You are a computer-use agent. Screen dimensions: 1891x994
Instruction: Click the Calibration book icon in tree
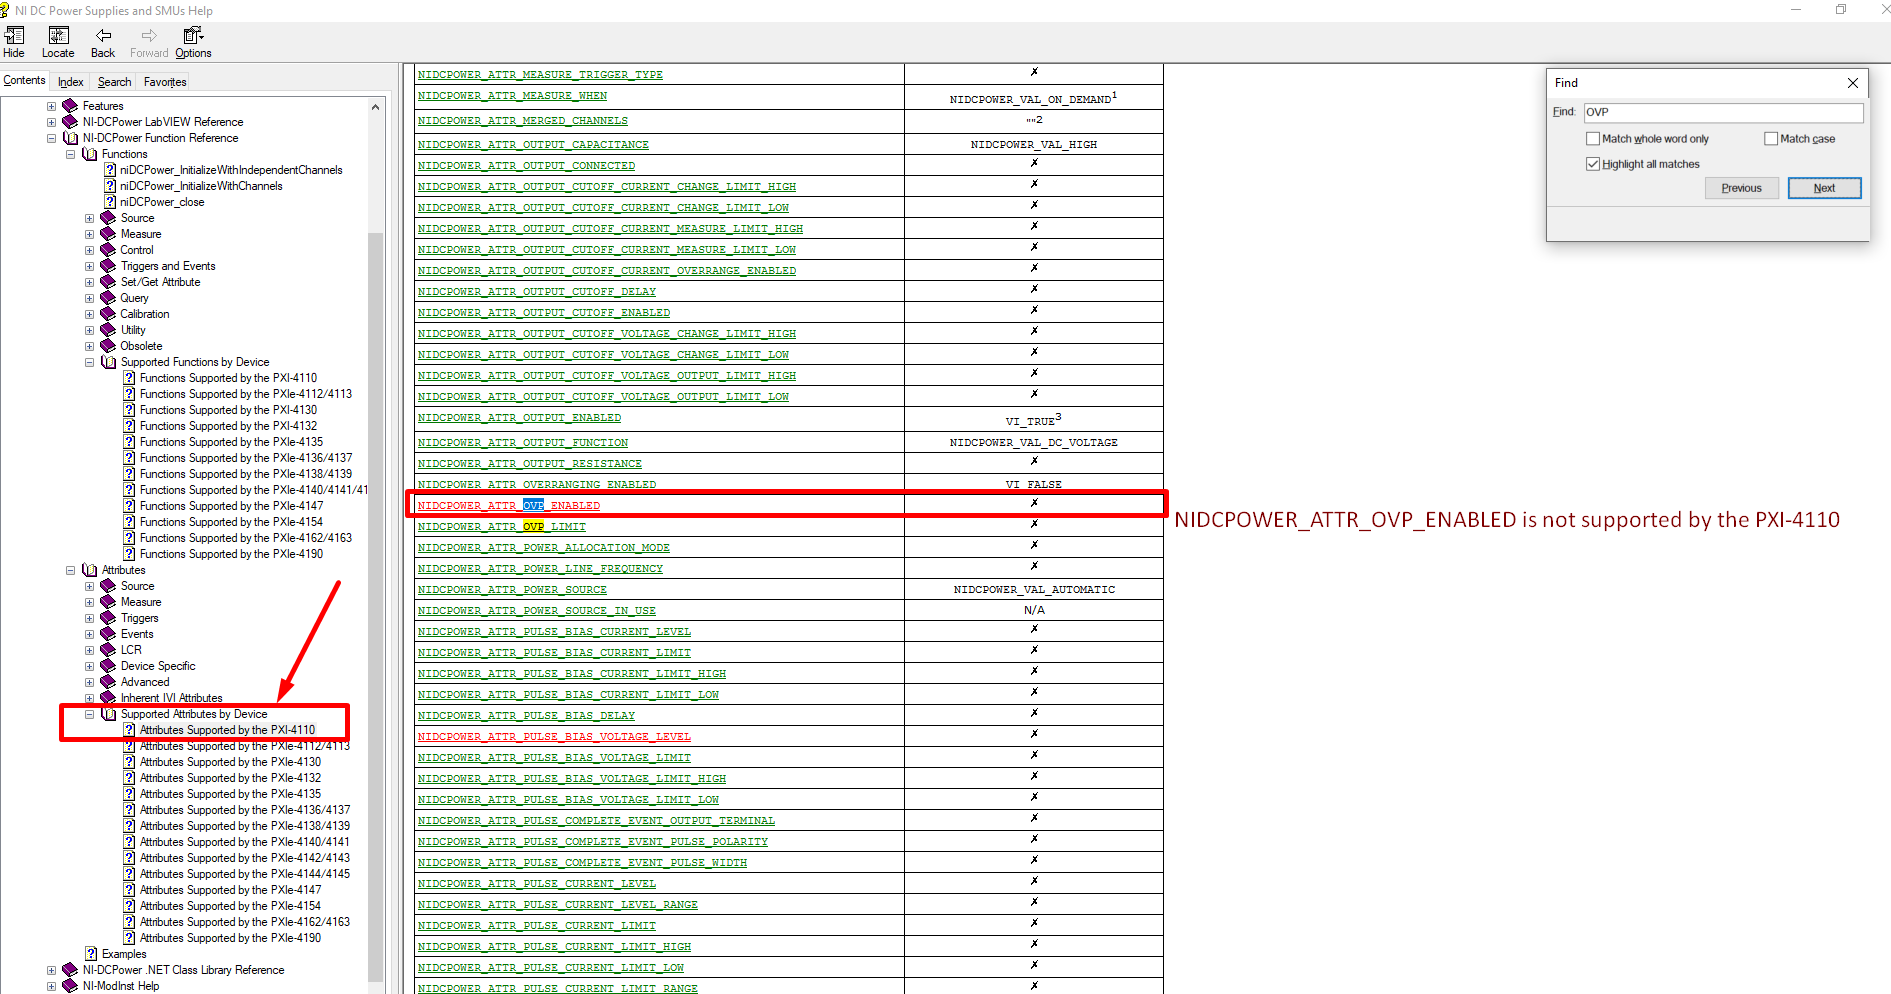click(108, 314)
